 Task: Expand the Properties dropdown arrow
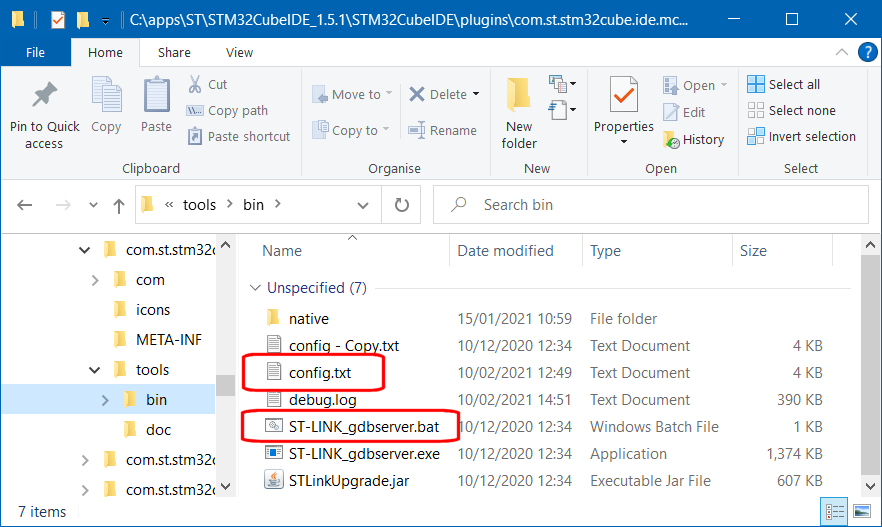click(623, 142)
